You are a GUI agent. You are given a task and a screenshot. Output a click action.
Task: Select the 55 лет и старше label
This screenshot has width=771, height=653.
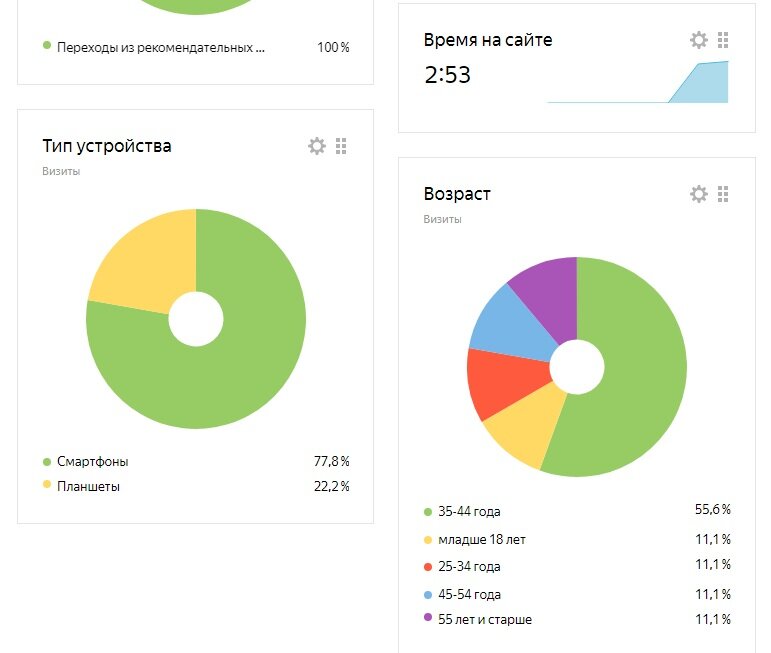[x=485, y=619]
